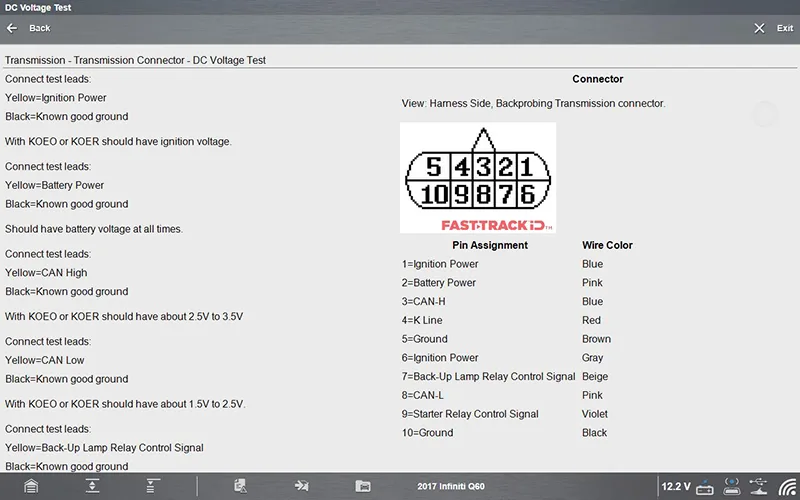Viewport: 800px width, 500px height.
Task: Click the Exit text button
Action: point(784,28)
